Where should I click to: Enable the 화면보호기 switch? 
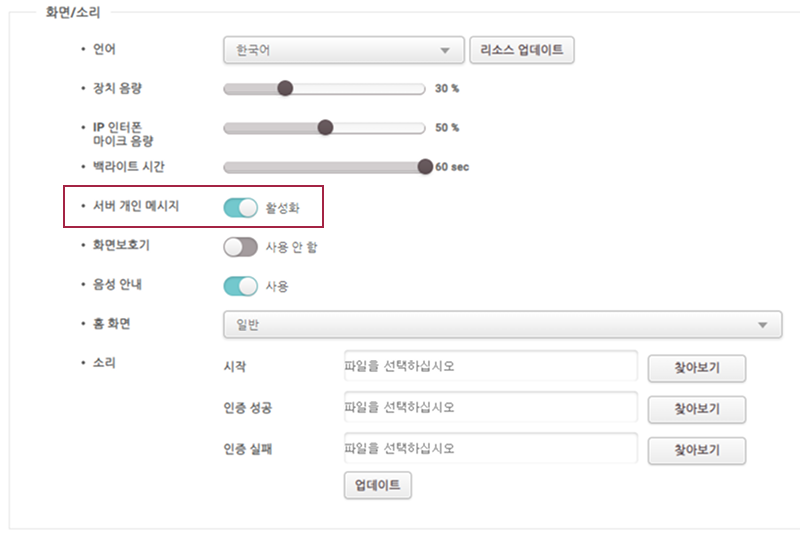point(240,247)
